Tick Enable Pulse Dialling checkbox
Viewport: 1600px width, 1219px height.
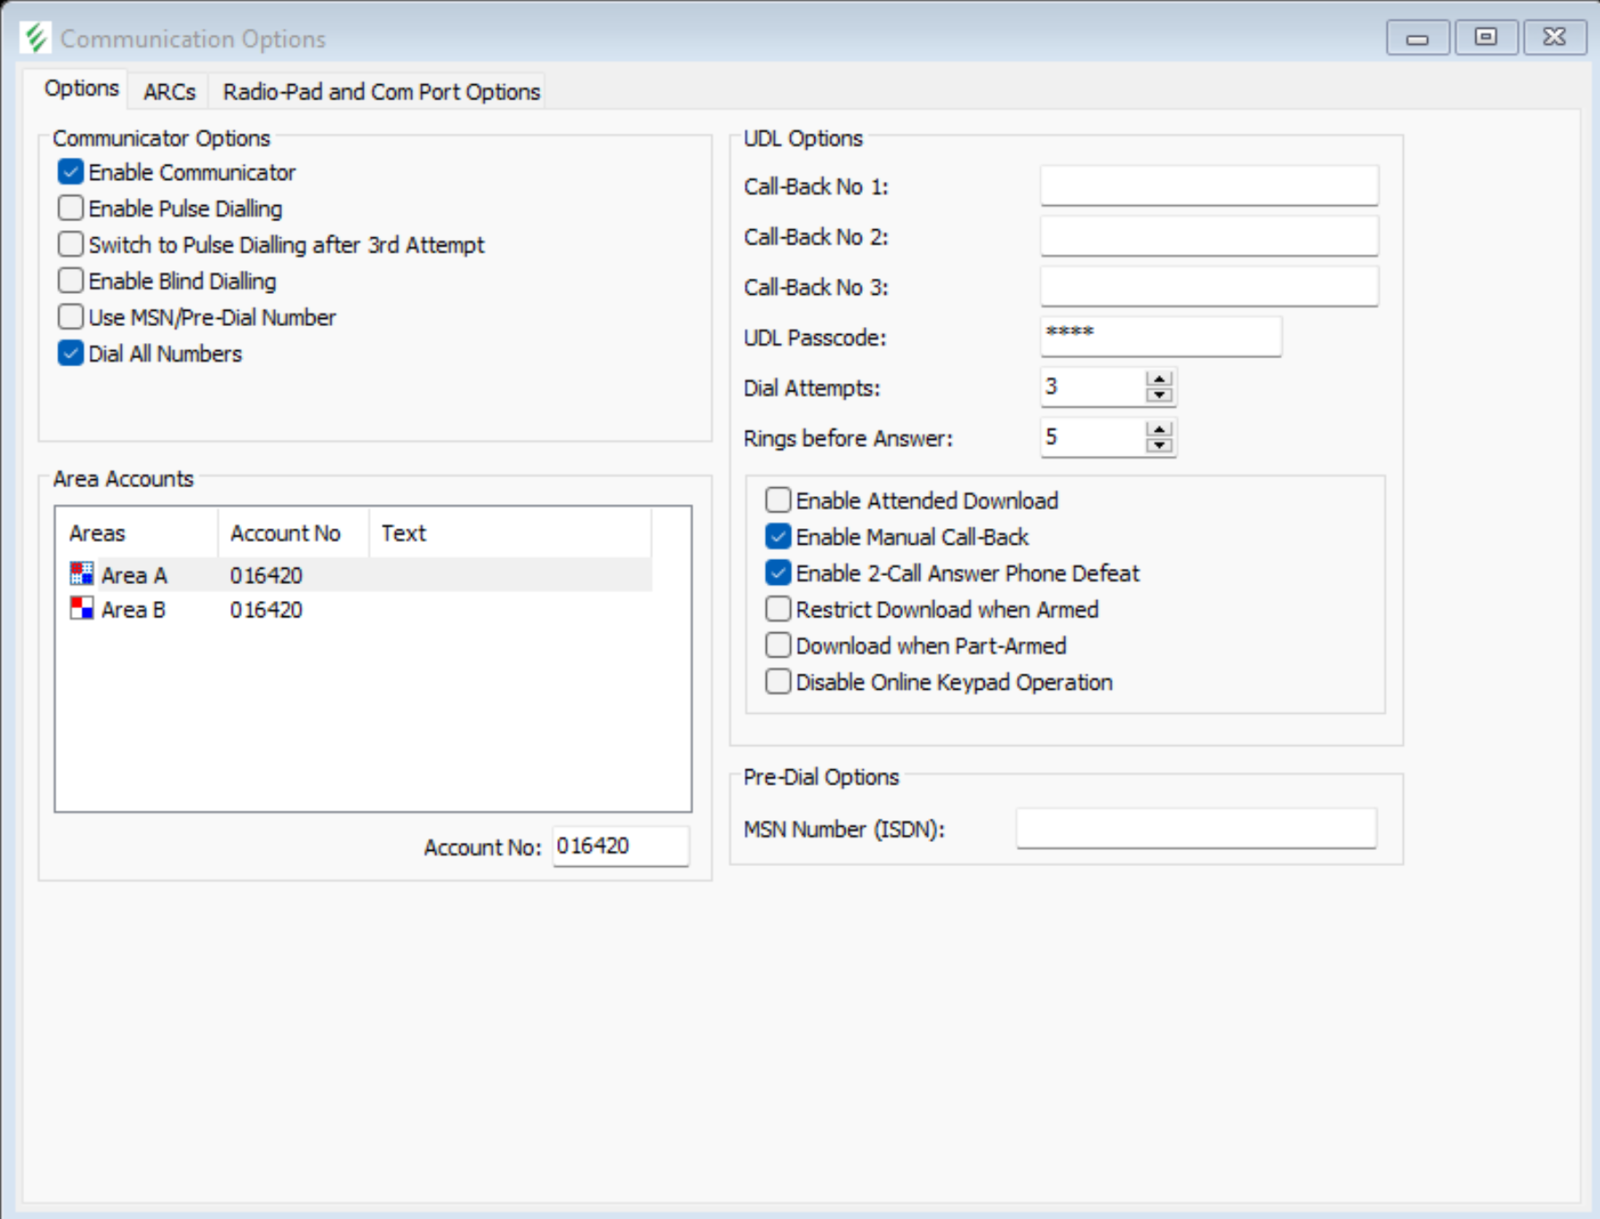pyautogui.click(x=71, y=208)
